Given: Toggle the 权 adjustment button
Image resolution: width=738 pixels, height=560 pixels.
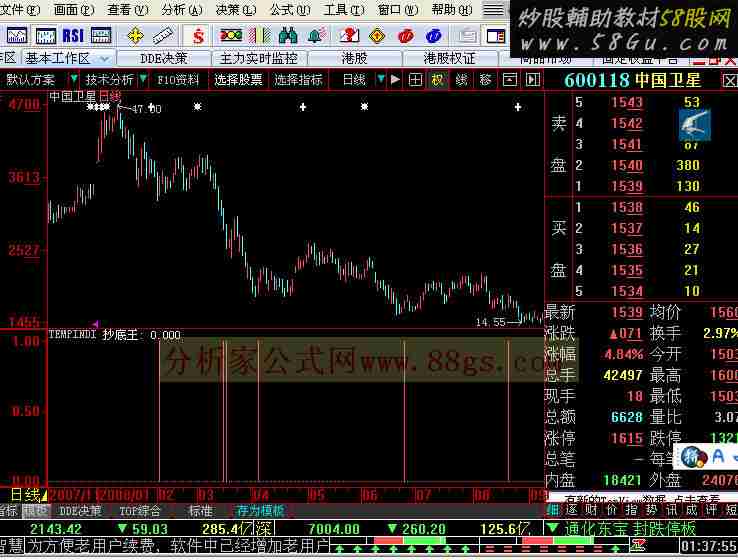Looking at the screenshot, I should (437, 80).
